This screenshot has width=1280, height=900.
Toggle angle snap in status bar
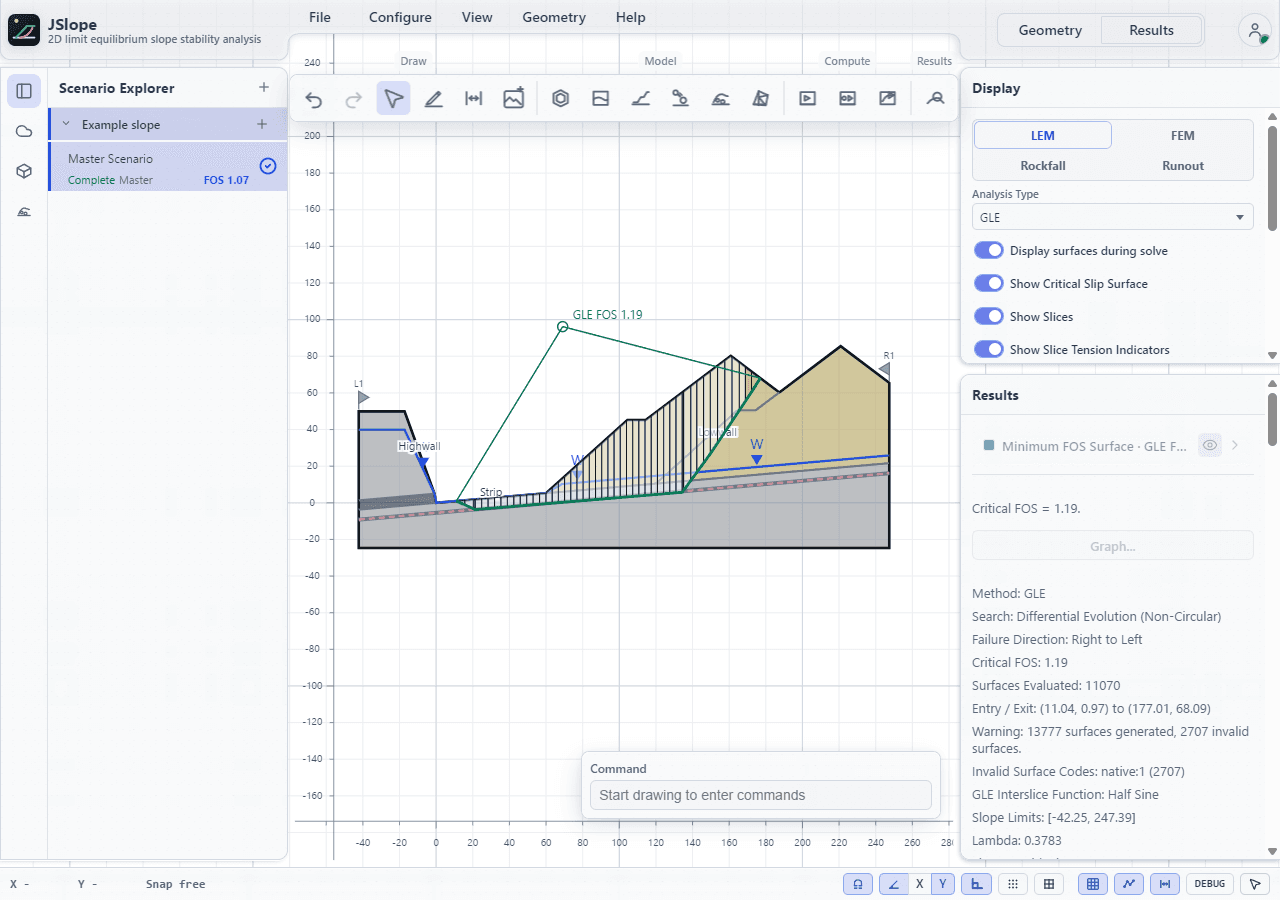click(x=892, y=884)
